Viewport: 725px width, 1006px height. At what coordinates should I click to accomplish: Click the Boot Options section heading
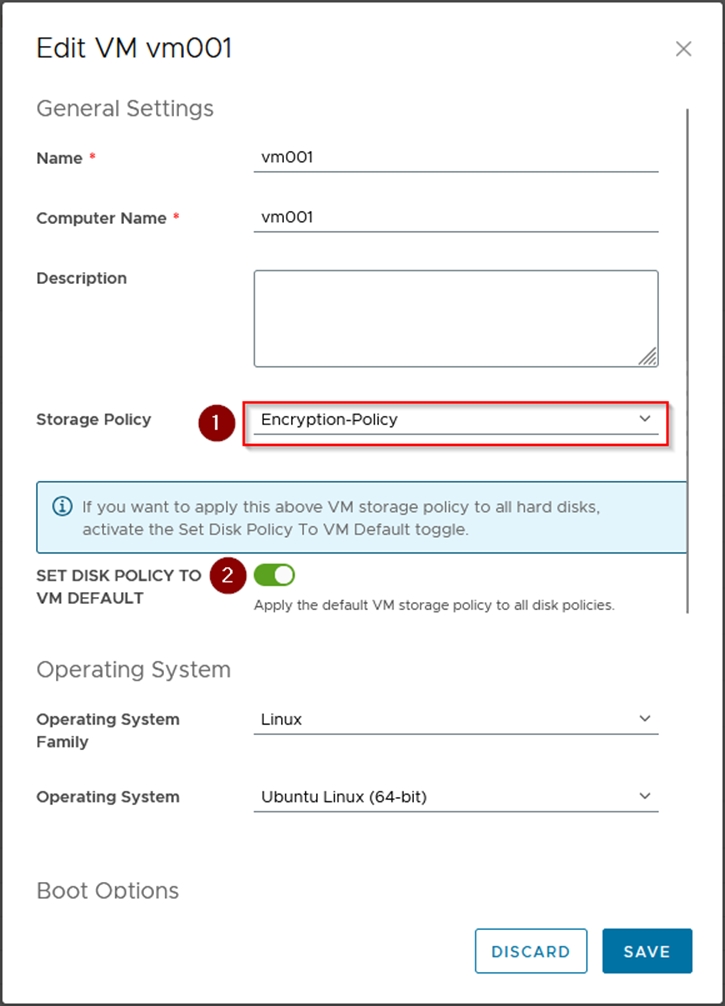pyautogui.click(x=108, y=891)
